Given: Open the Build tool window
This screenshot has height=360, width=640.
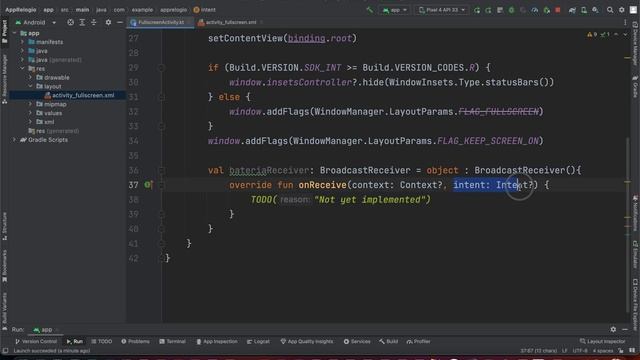Looking at the screenshot, I should coord(388,341).
